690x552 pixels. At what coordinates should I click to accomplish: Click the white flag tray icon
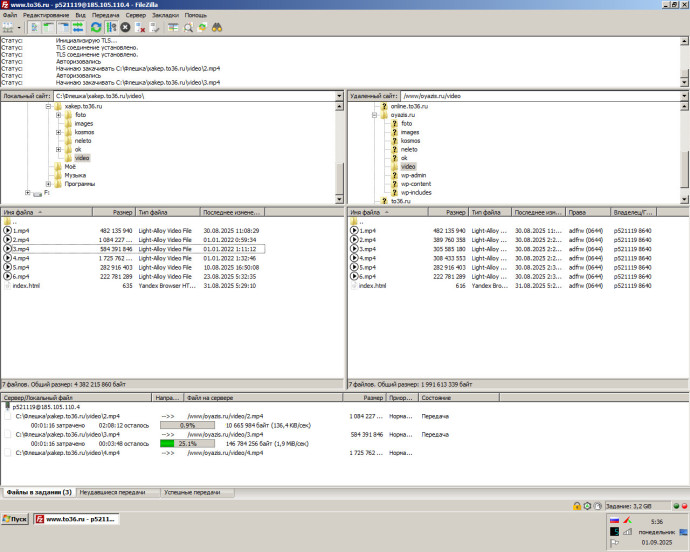[x=614, y=543]
